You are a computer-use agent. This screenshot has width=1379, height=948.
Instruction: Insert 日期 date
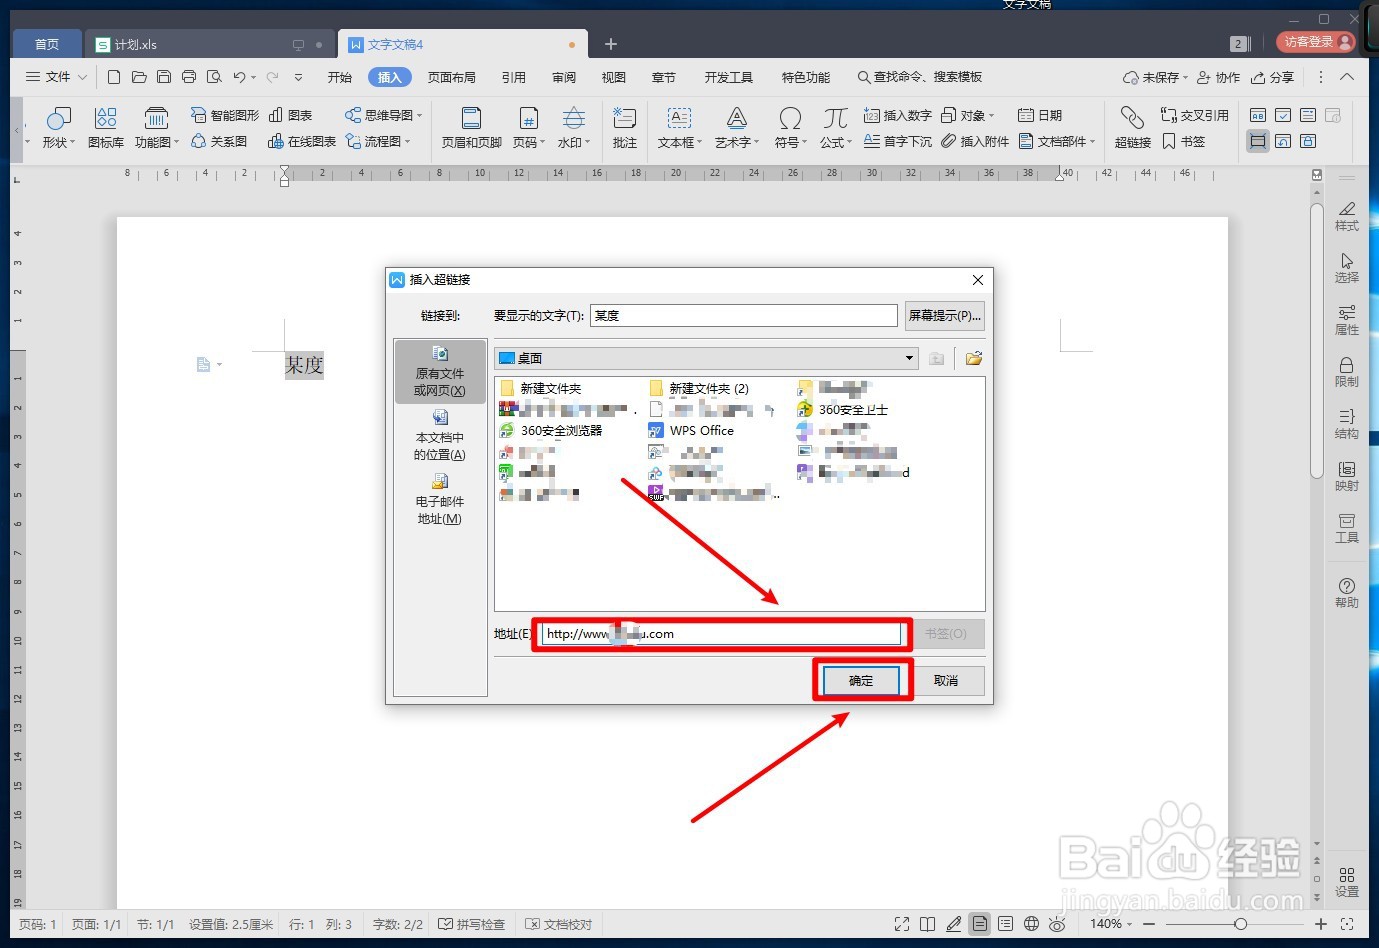[1040, 115]
